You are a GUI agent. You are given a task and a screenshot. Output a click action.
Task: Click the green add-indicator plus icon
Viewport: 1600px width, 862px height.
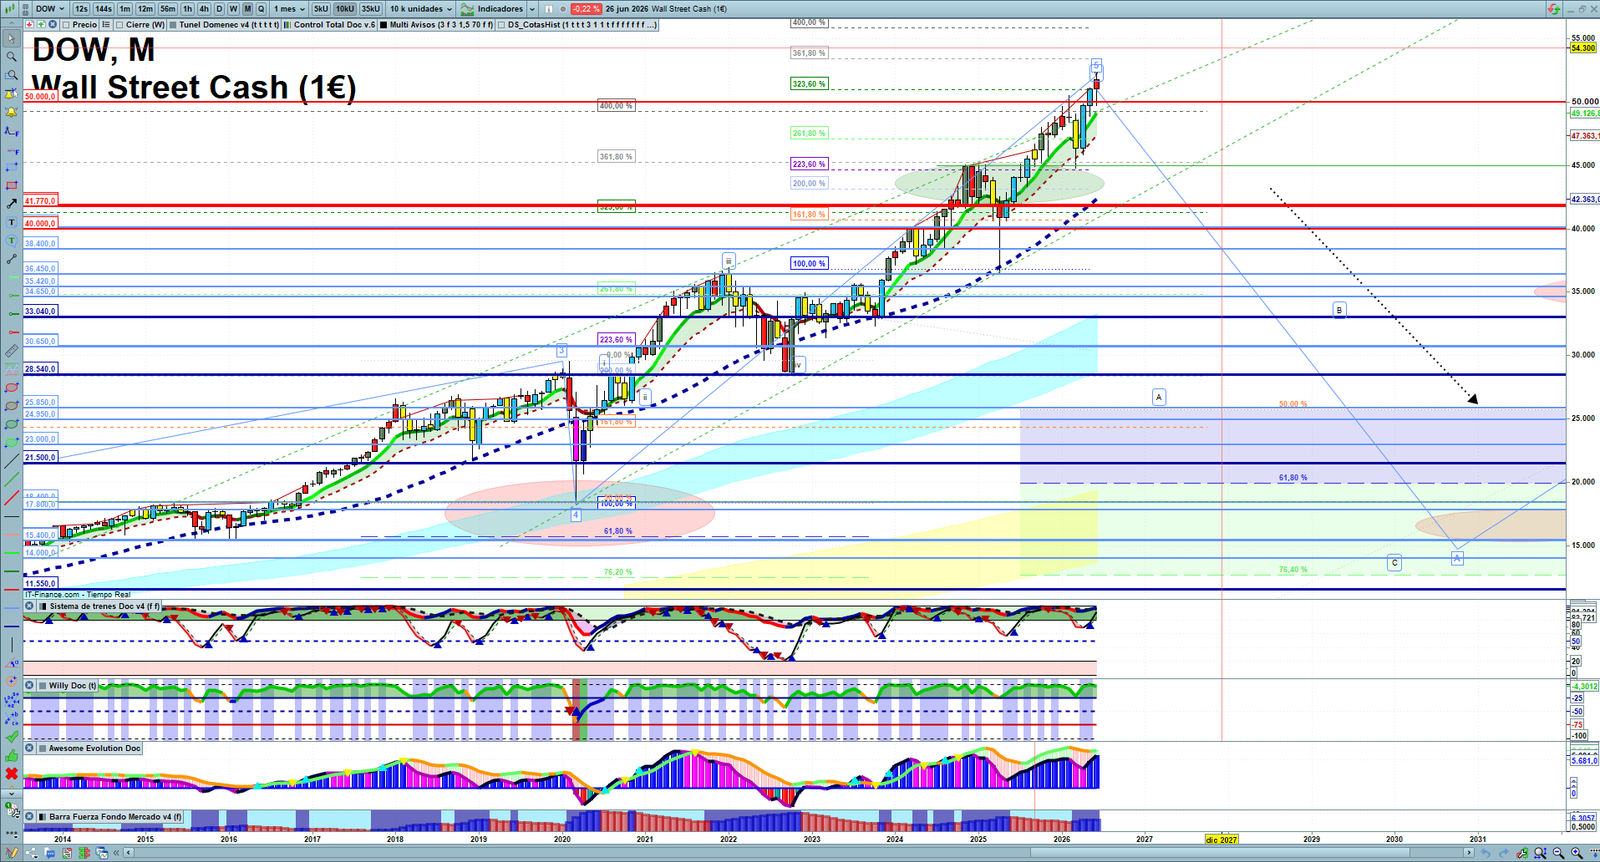(x=41, y=24)
